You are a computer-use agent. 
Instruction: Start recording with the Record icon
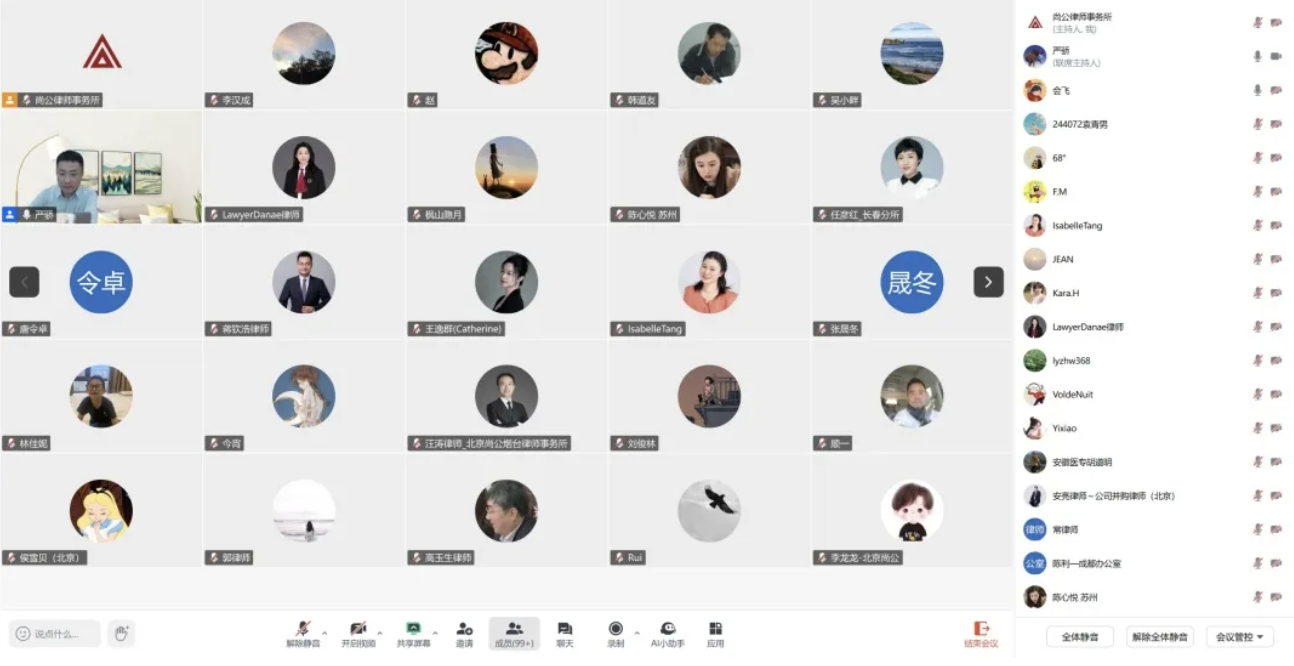click(x=615, y=629)
